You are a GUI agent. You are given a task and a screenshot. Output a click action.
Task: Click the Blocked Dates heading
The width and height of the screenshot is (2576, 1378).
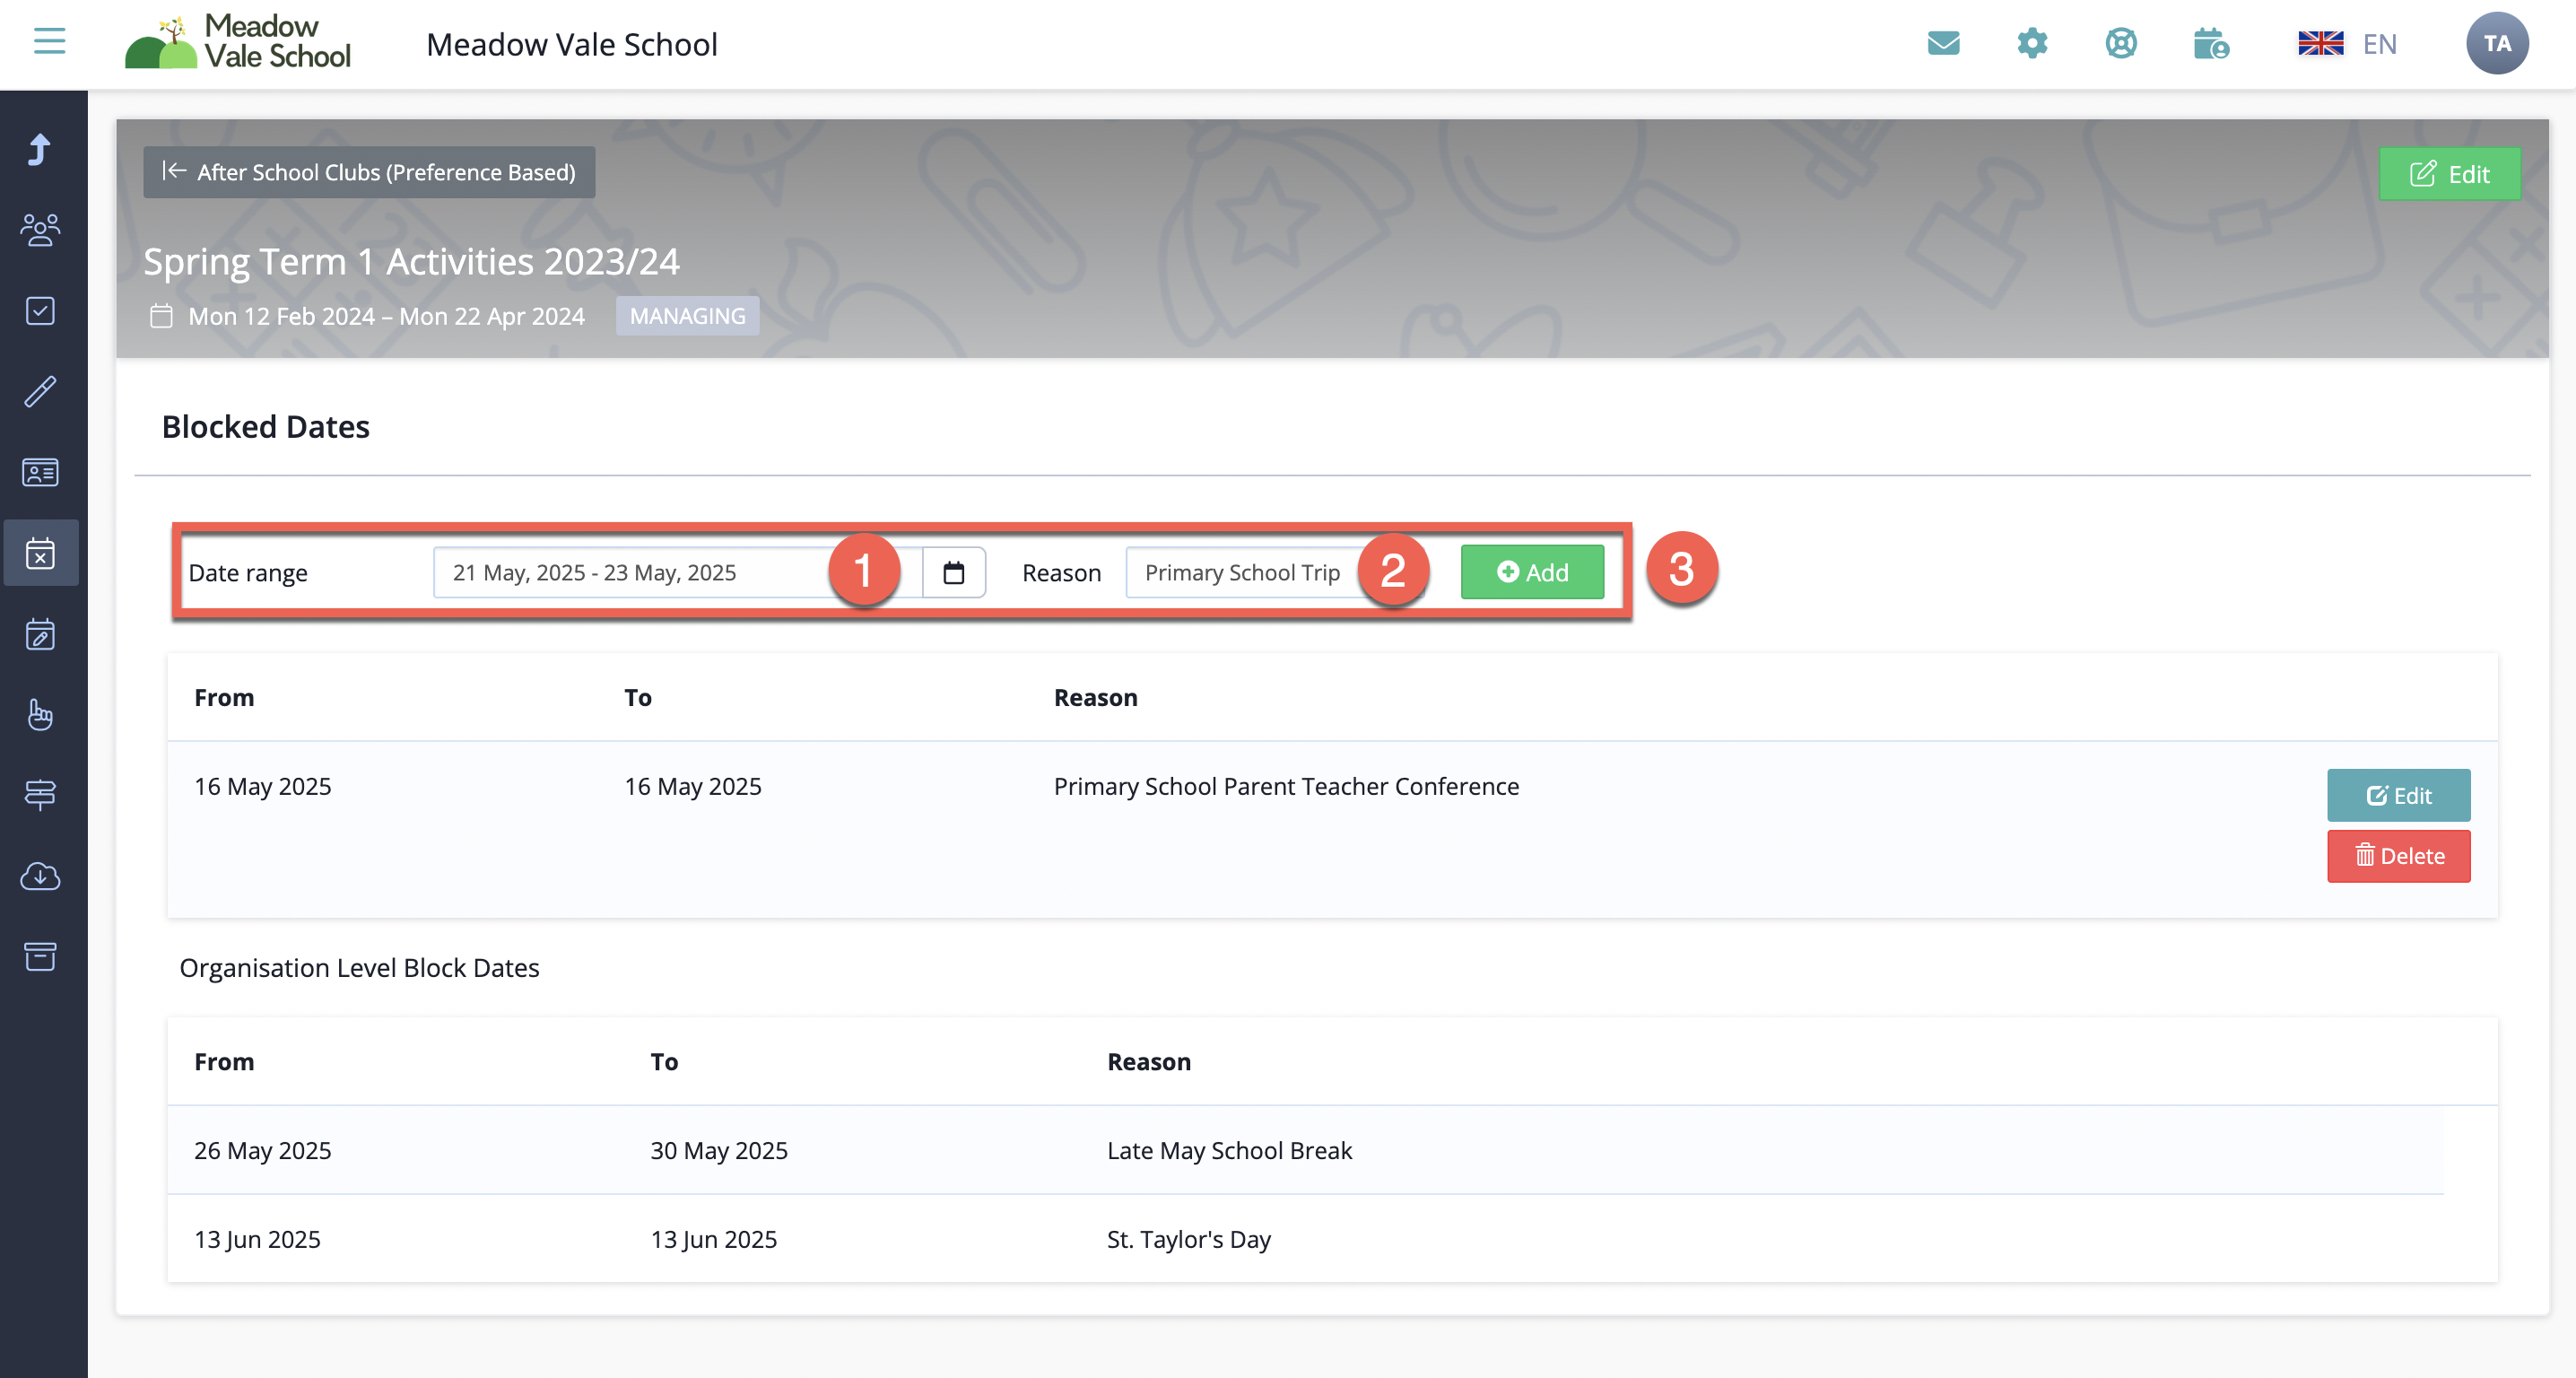pyautogui.click(x=266, y=427)
